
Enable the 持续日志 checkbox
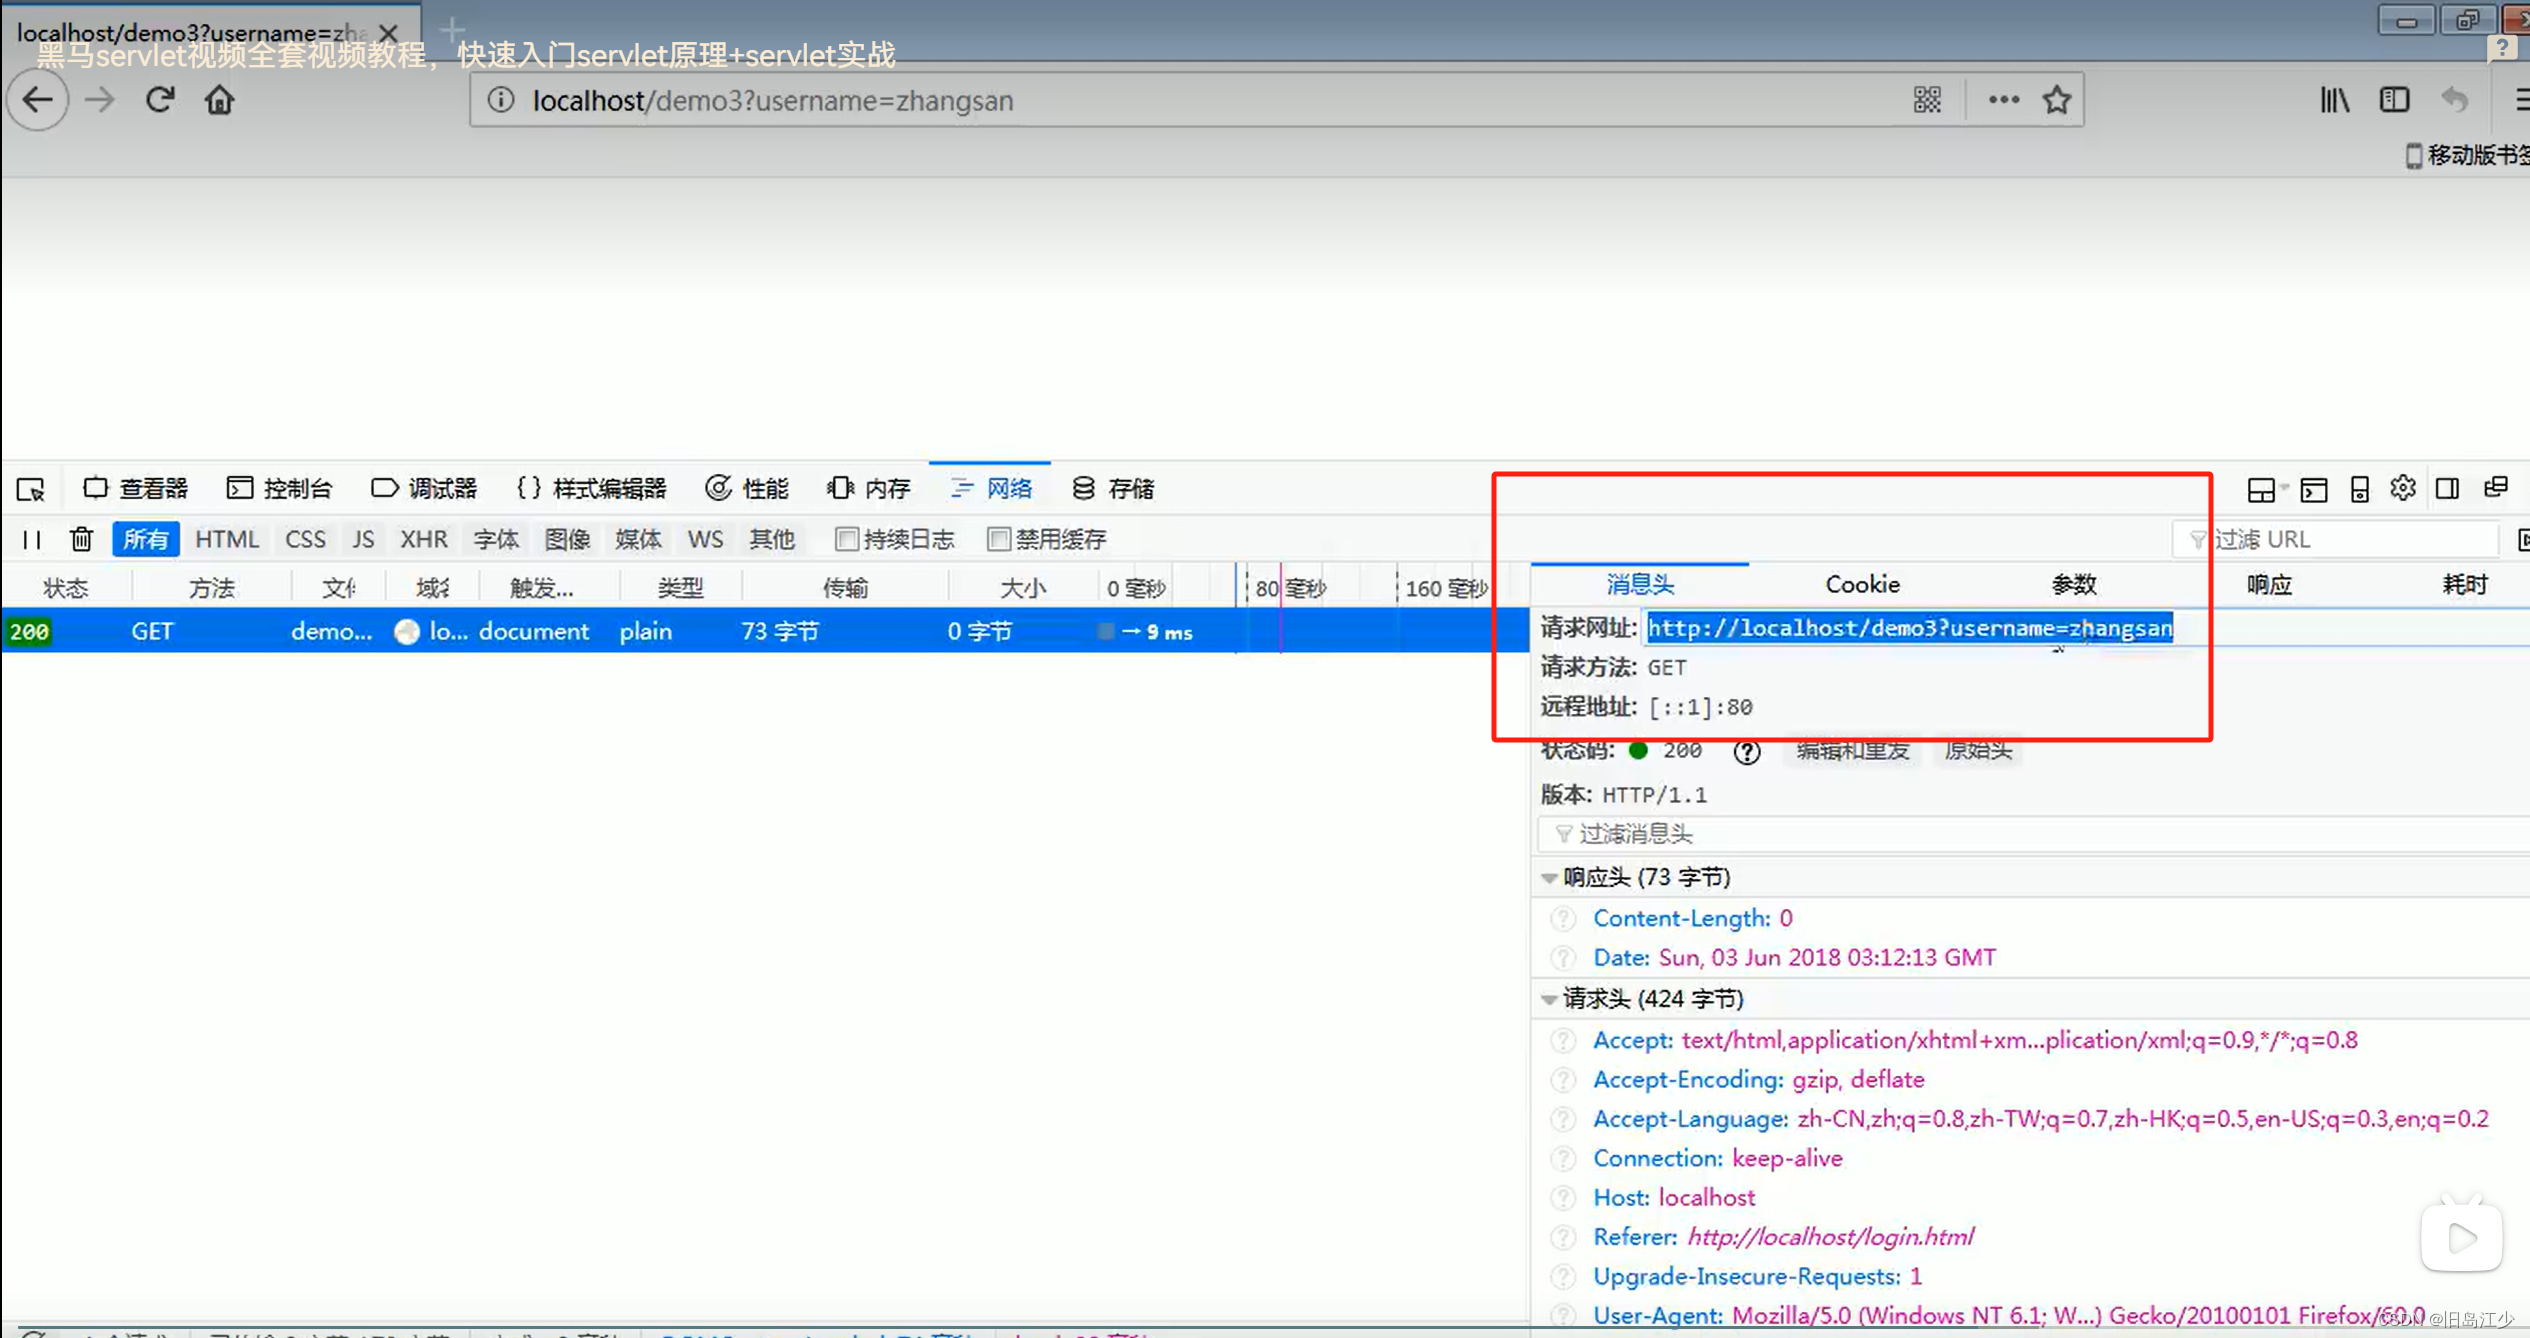(846, 539)
